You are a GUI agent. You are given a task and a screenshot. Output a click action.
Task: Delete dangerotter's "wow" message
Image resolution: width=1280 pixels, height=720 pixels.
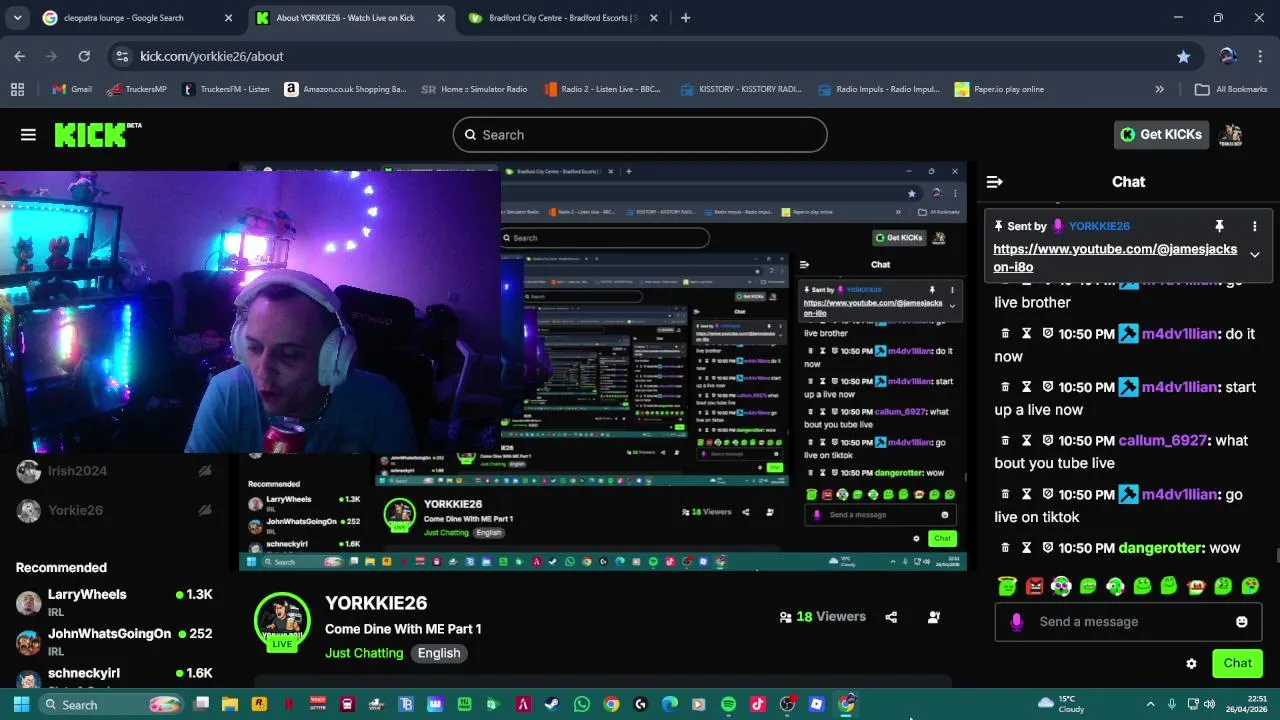(1005, 548)
